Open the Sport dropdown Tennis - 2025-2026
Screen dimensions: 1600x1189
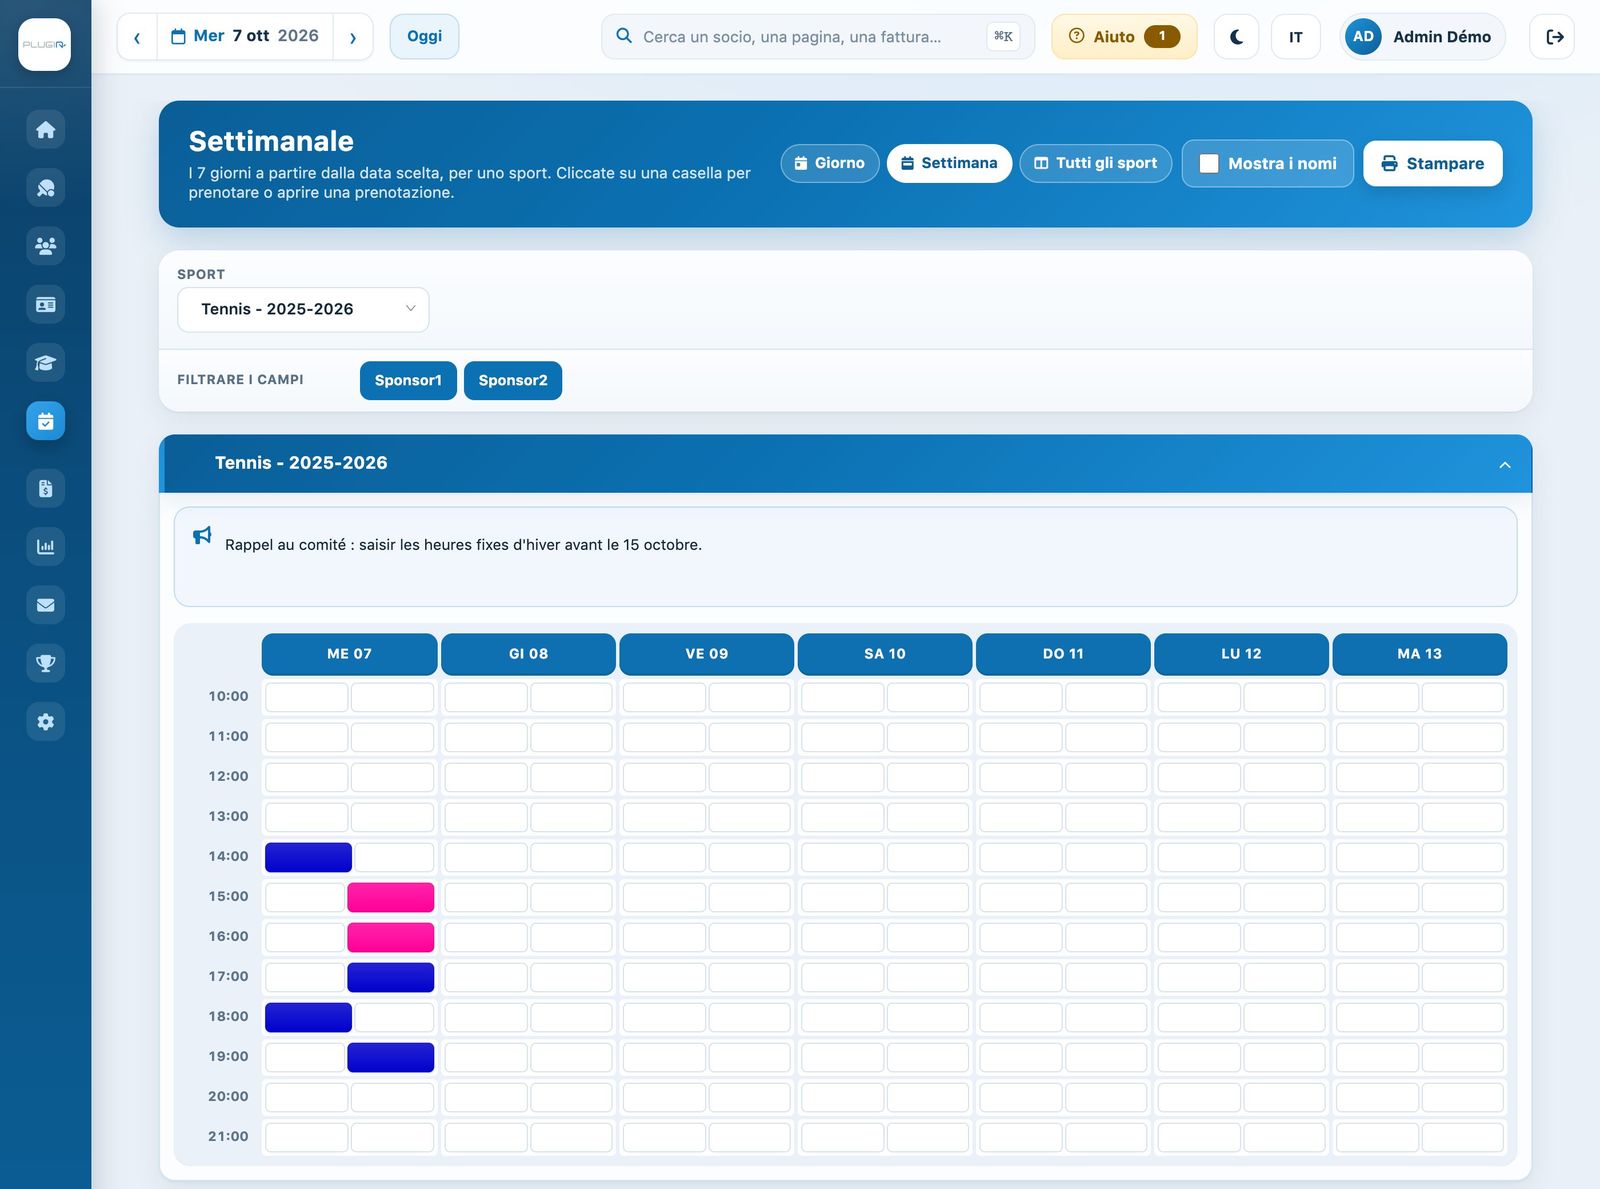click(303, 310)
